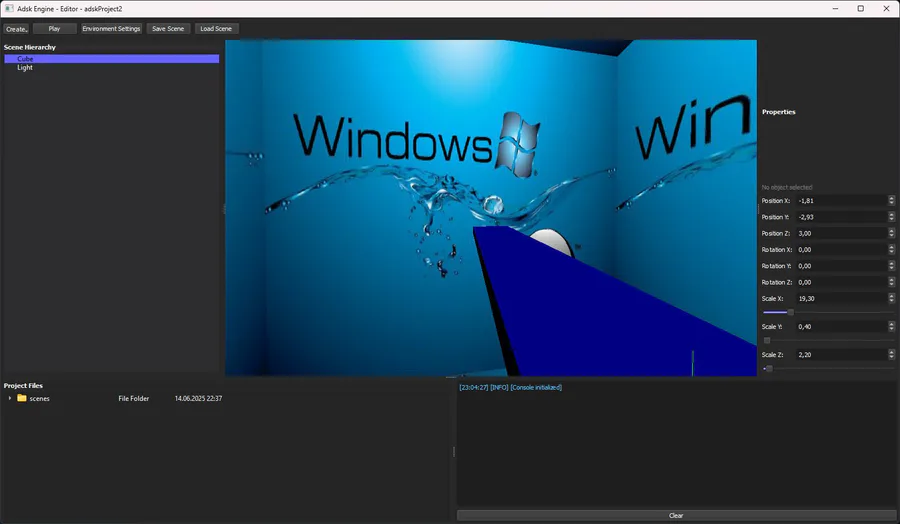This screenshot has height=524, width=900.
Task: Click Rotation Z spinner arrows
Action: [891, 282]
